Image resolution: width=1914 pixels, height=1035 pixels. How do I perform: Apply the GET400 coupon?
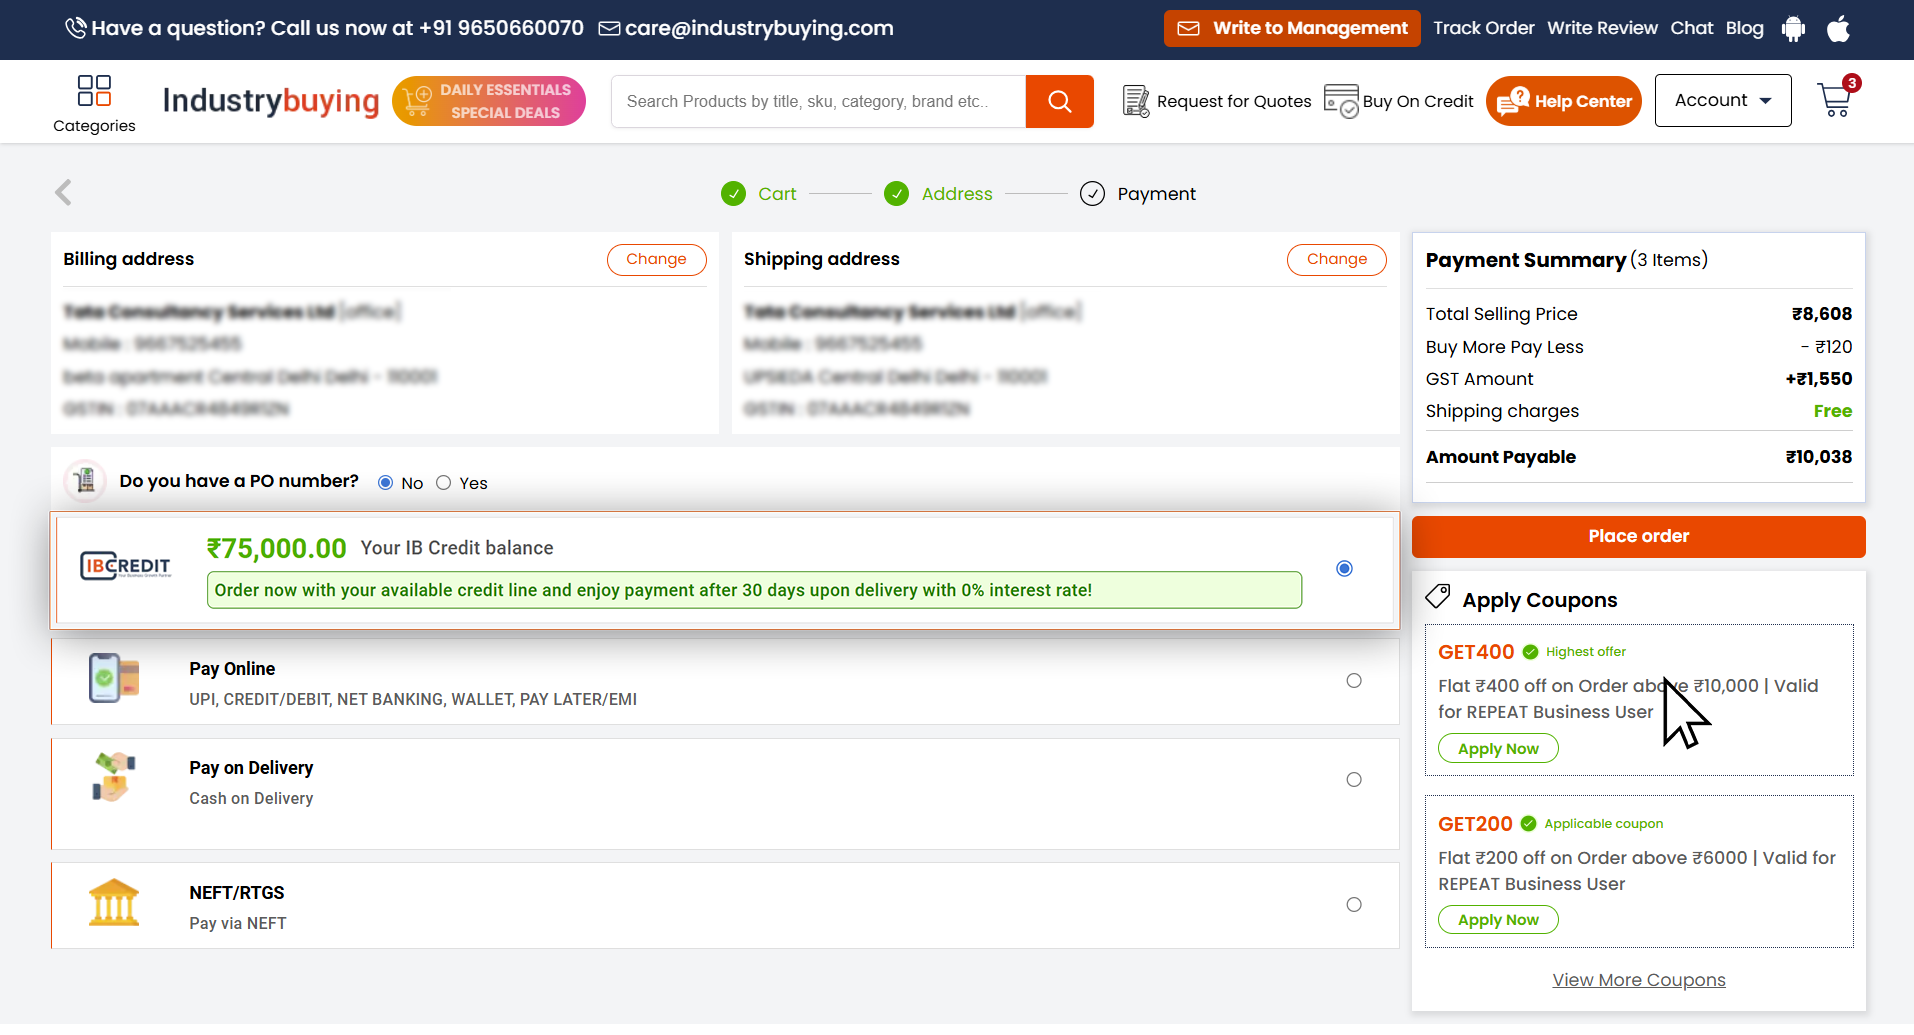point(1497,749)
